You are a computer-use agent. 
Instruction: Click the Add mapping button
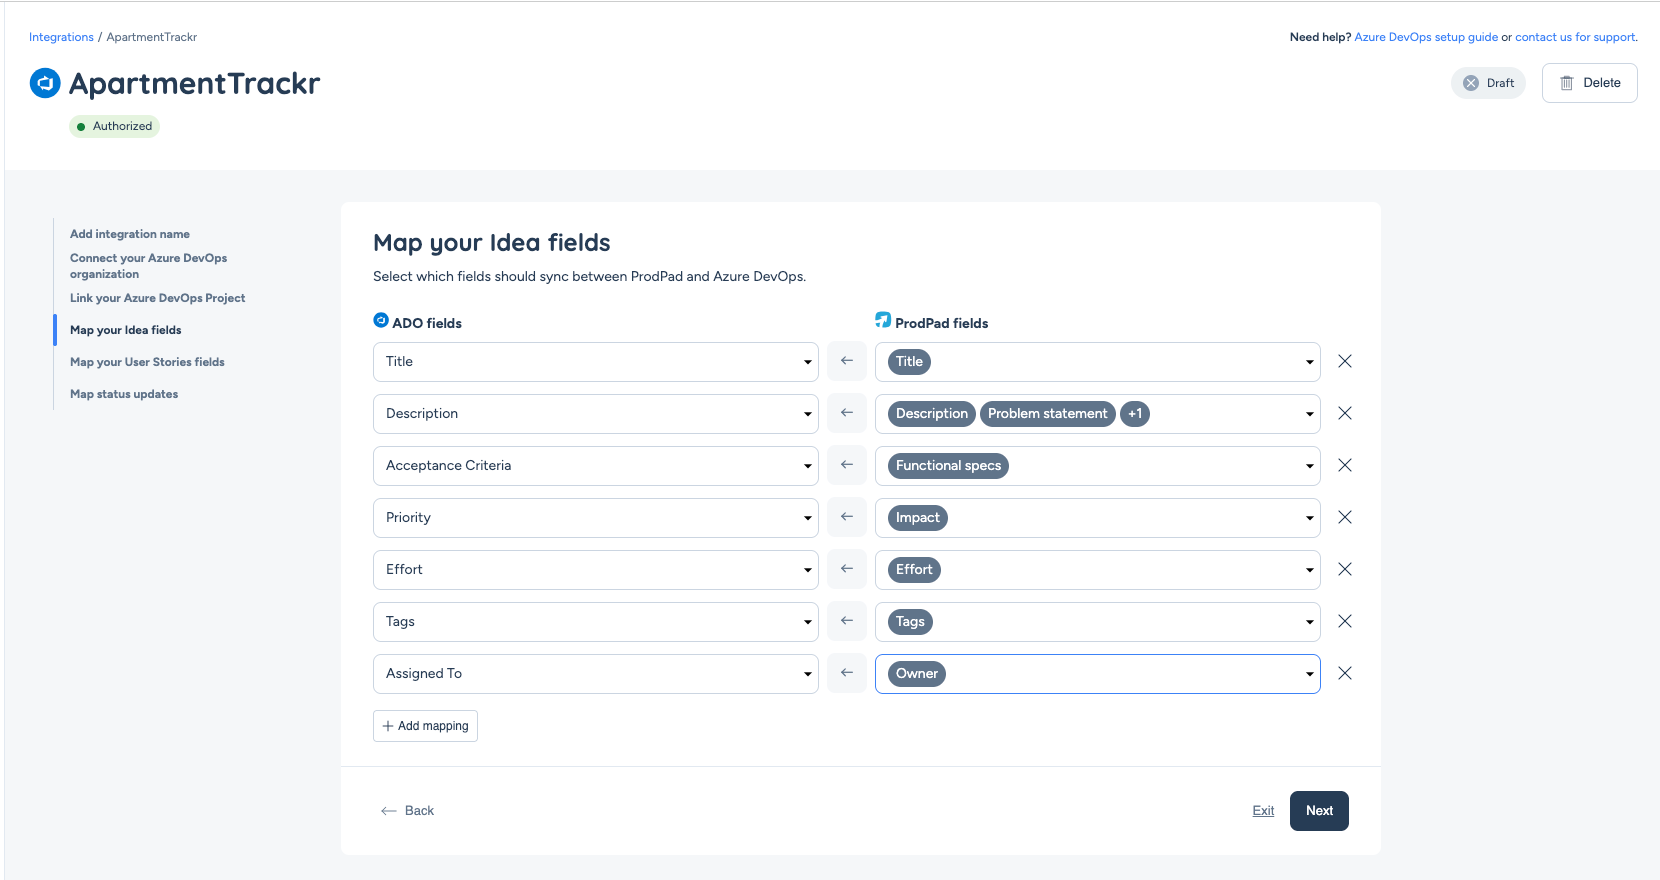point(425,726)
